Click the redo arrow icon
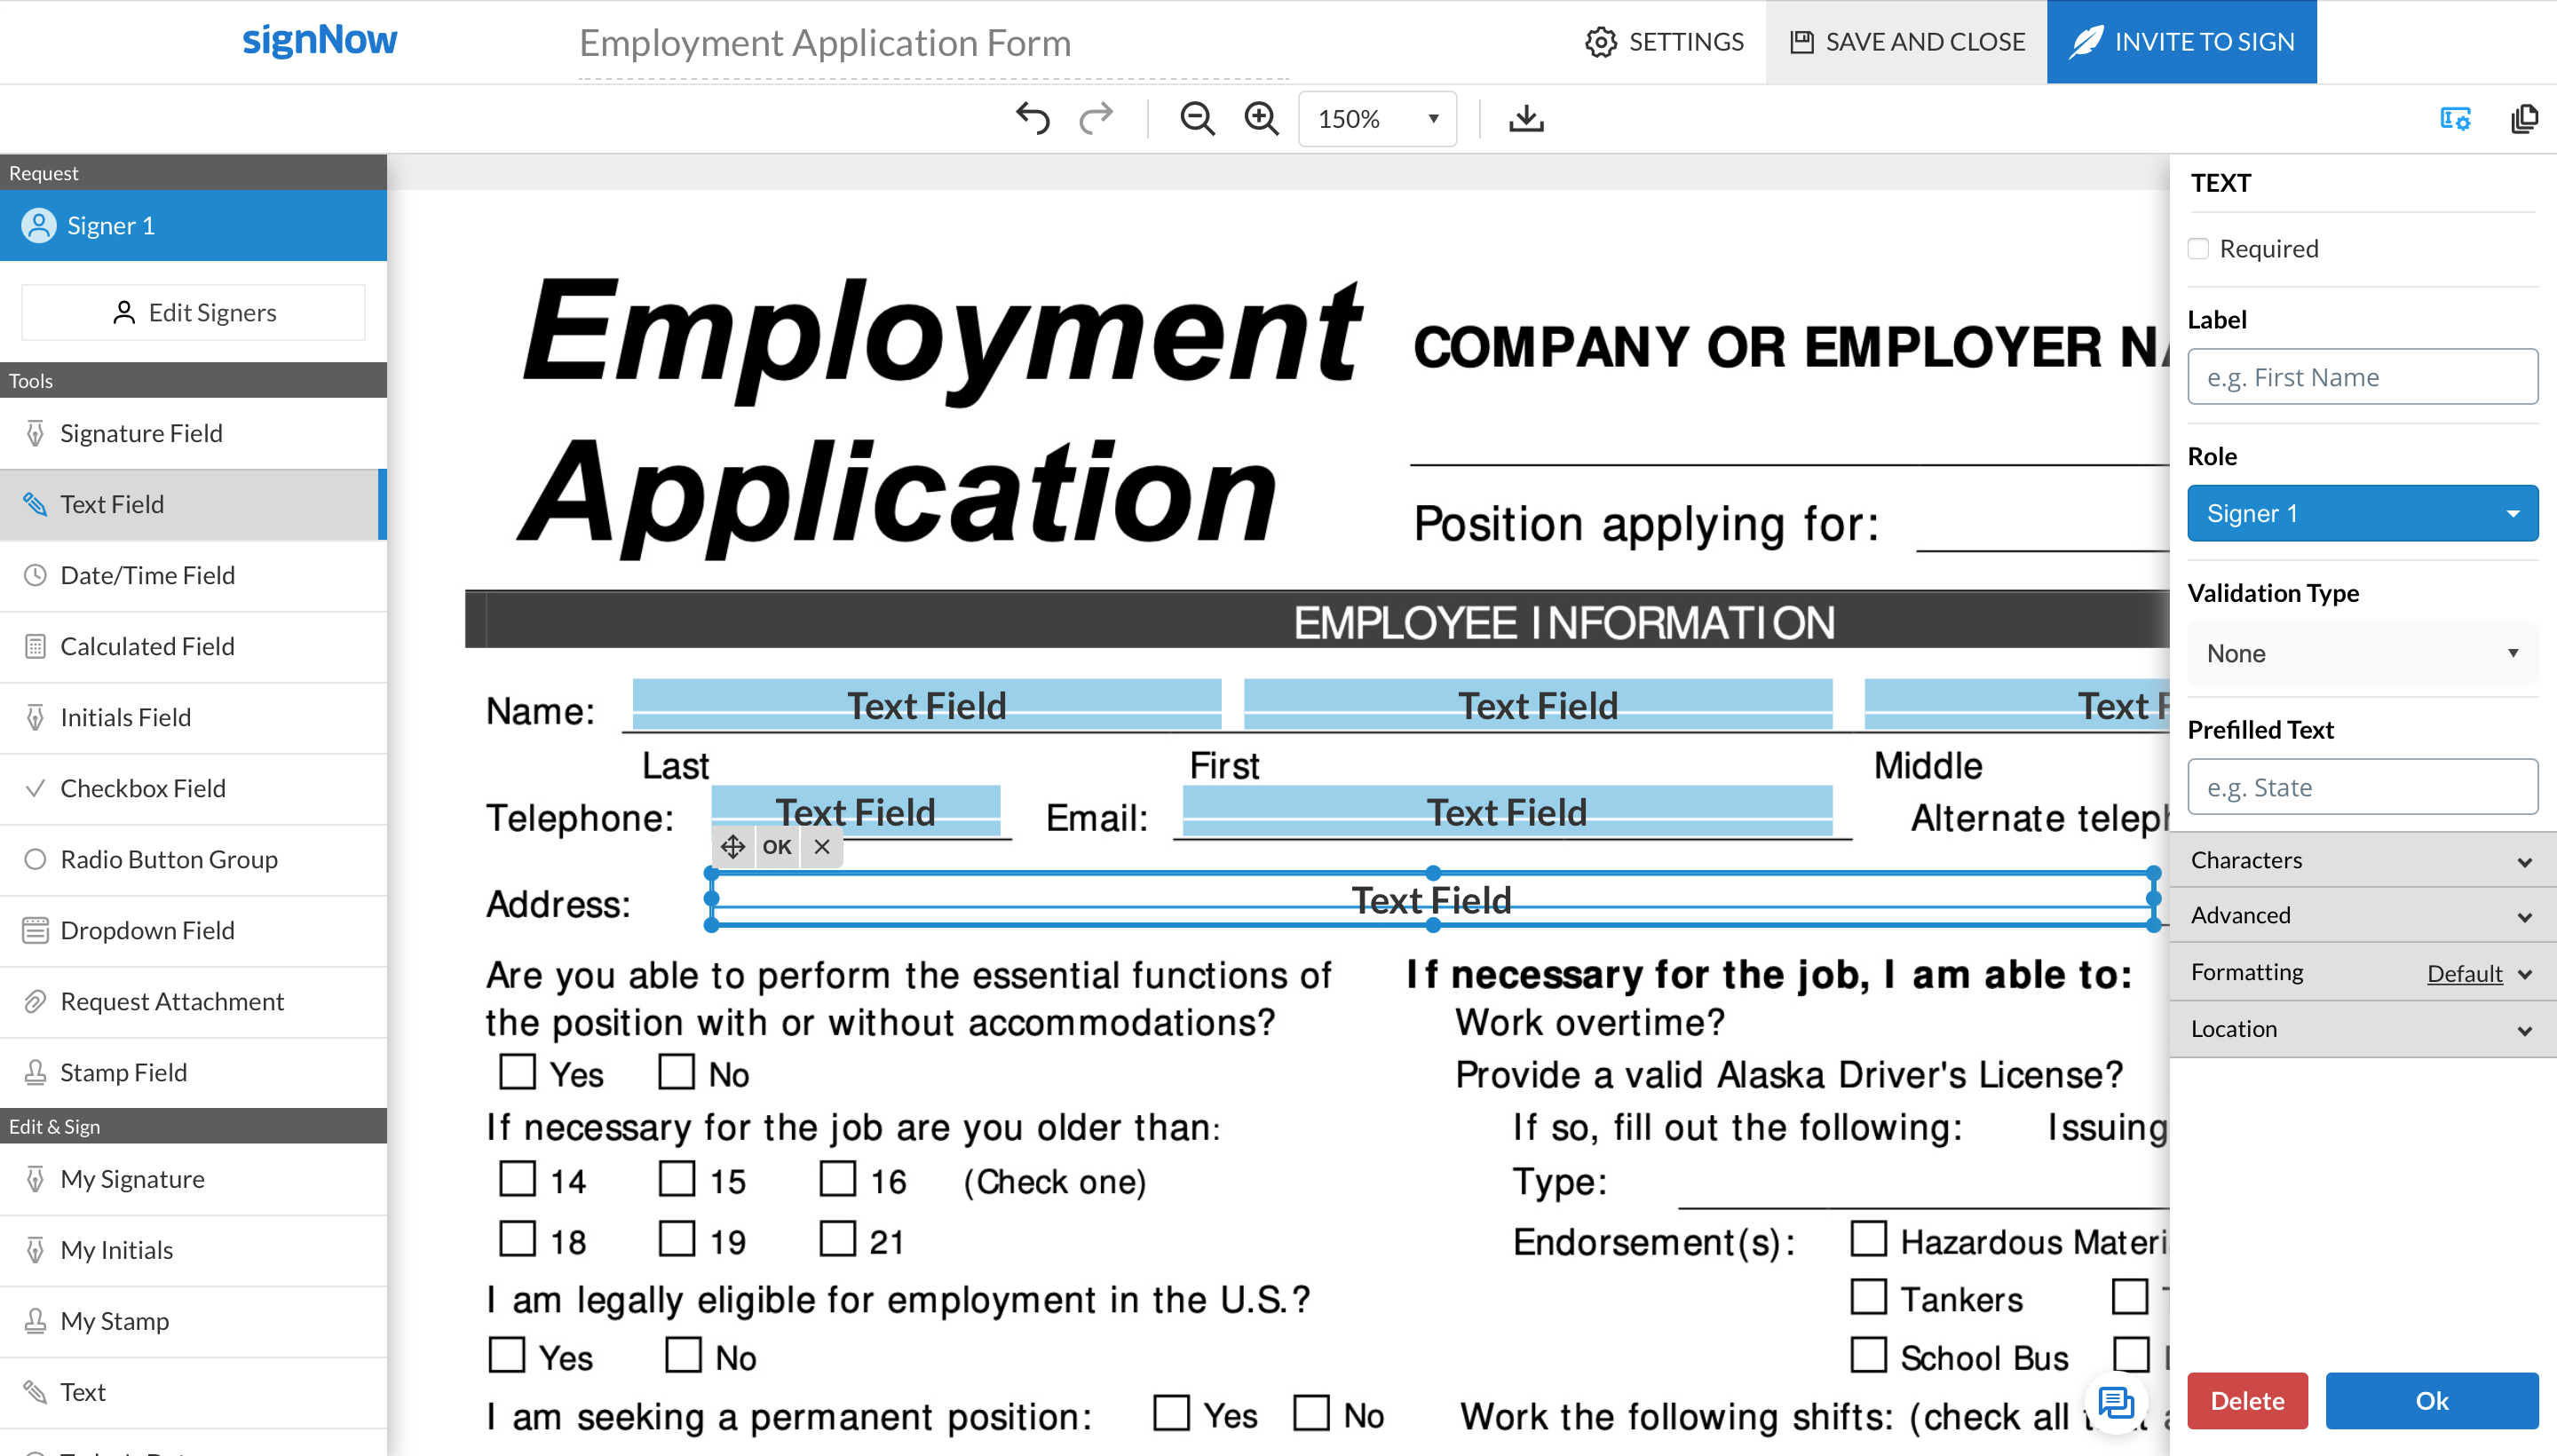 tap(1096, 118)
